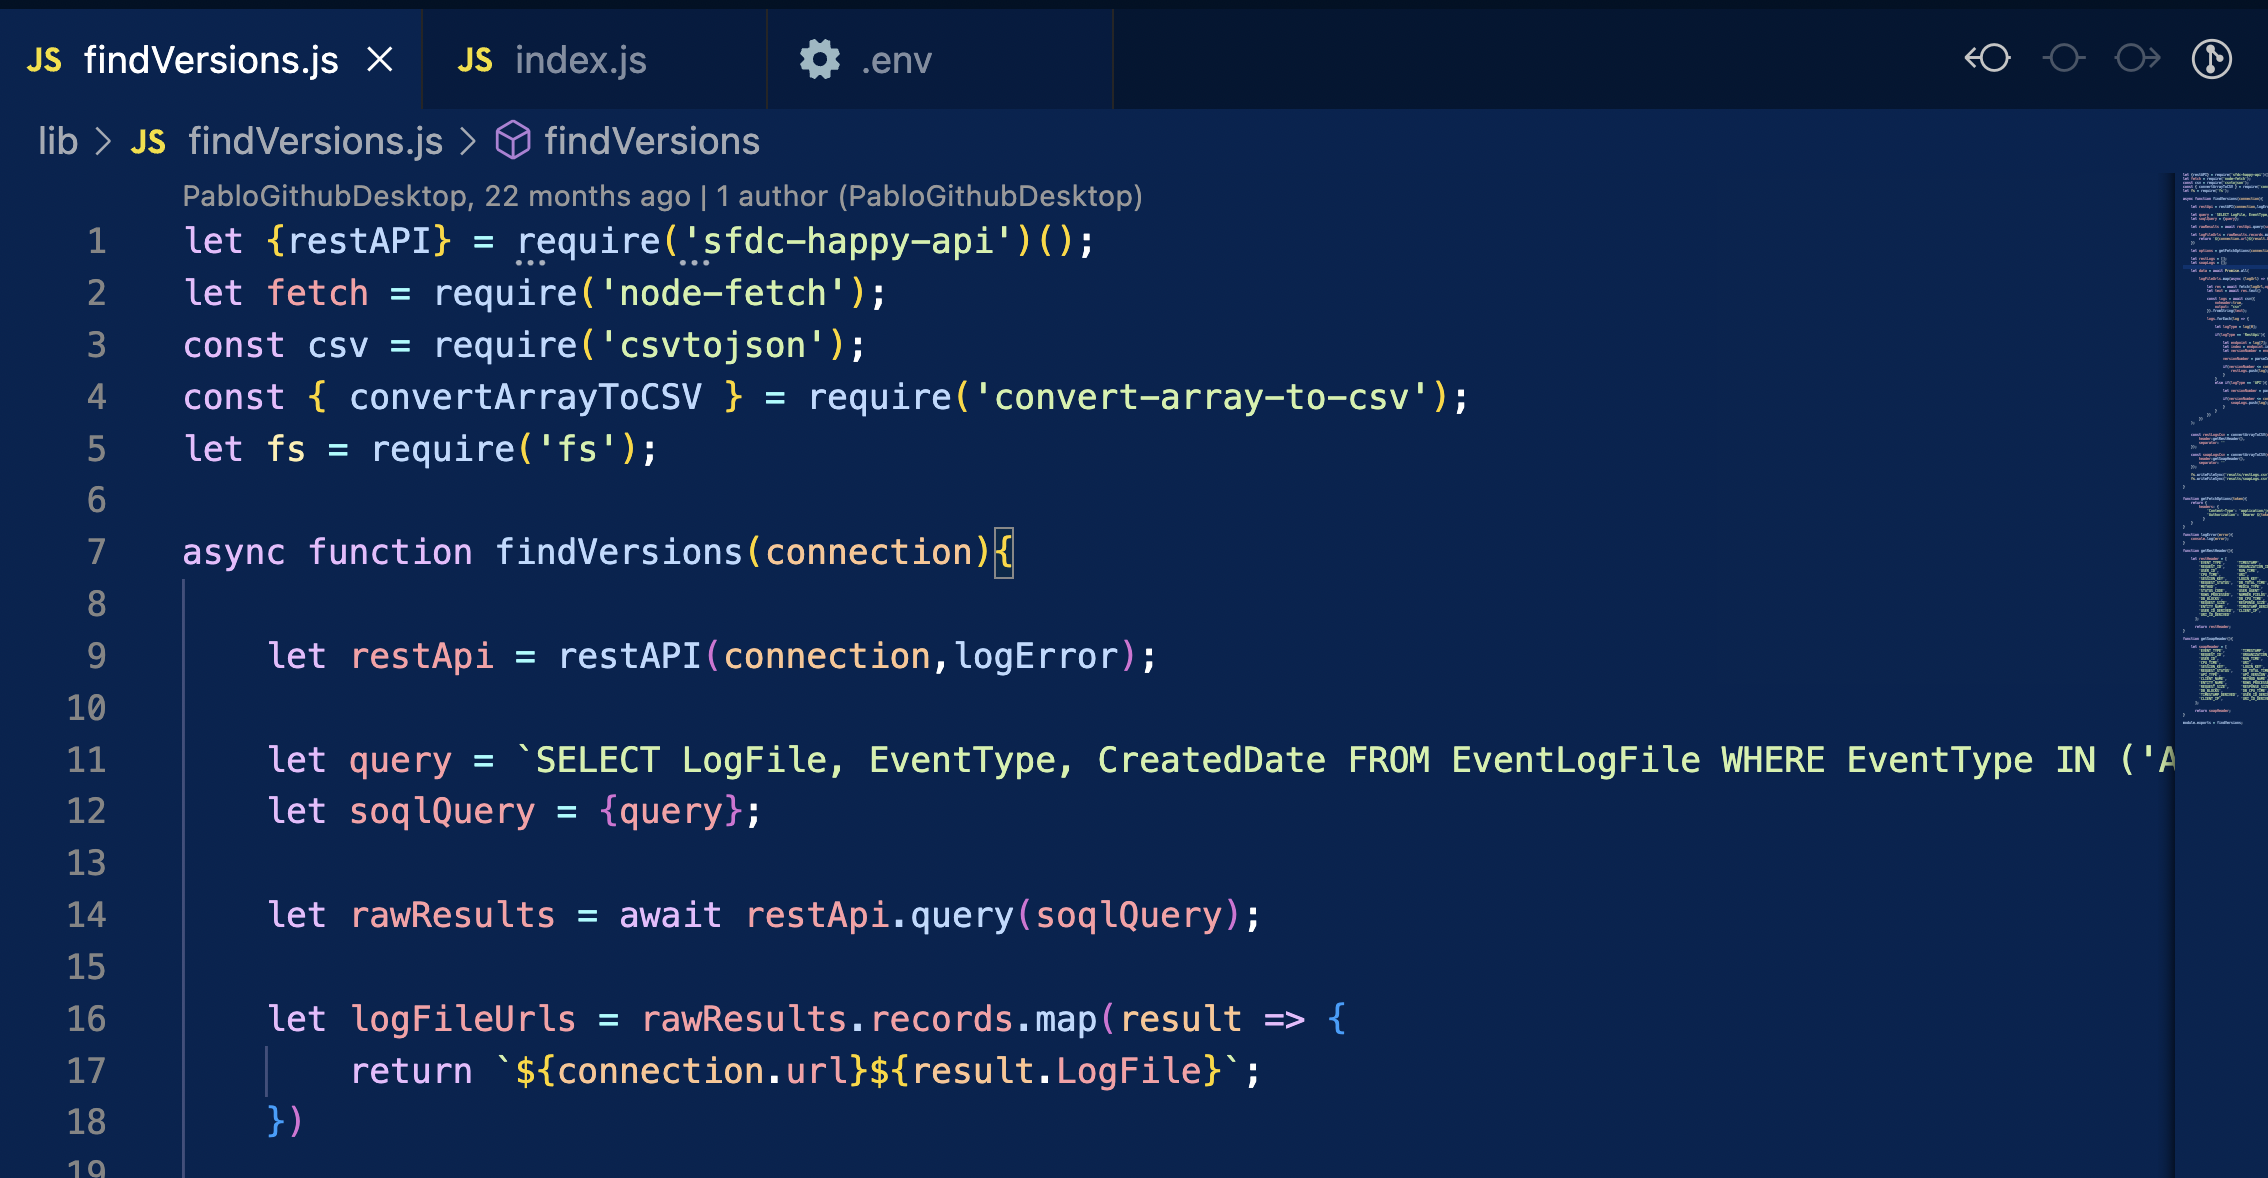Open the .env tab

coord(896,61)
